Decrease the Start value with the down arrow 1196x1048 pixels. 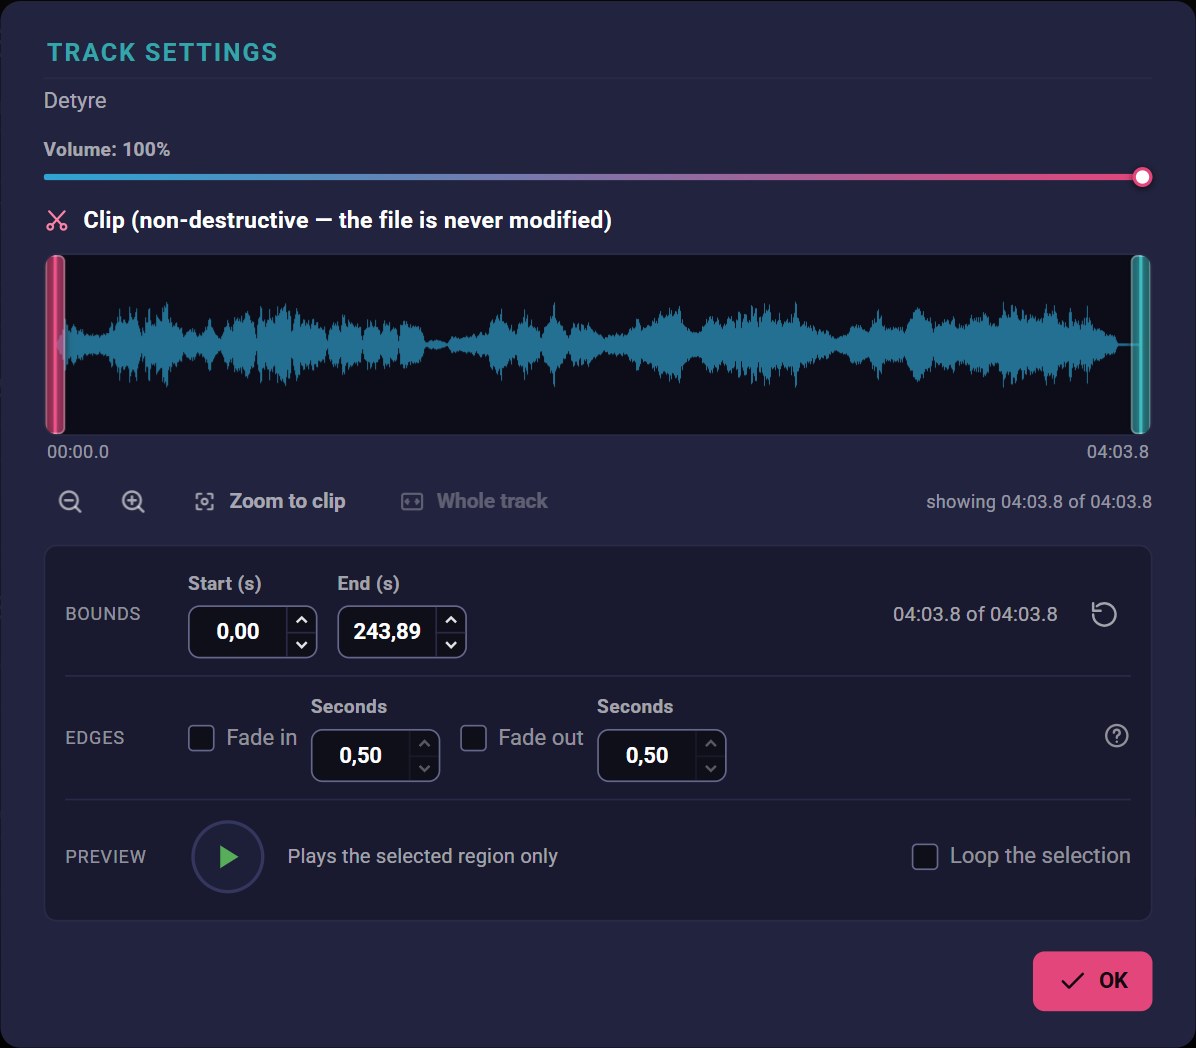[x=301, y=645]
